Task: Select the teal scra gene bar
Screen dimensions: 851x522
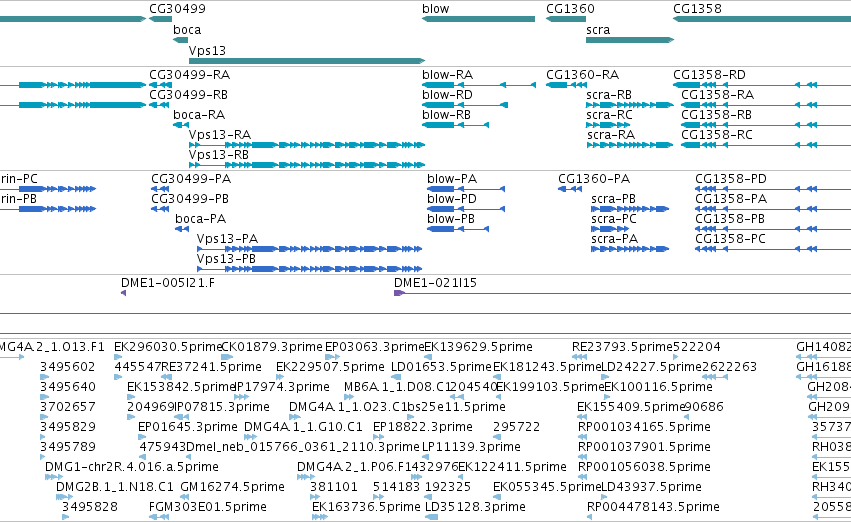Action: tap(630, 40)
